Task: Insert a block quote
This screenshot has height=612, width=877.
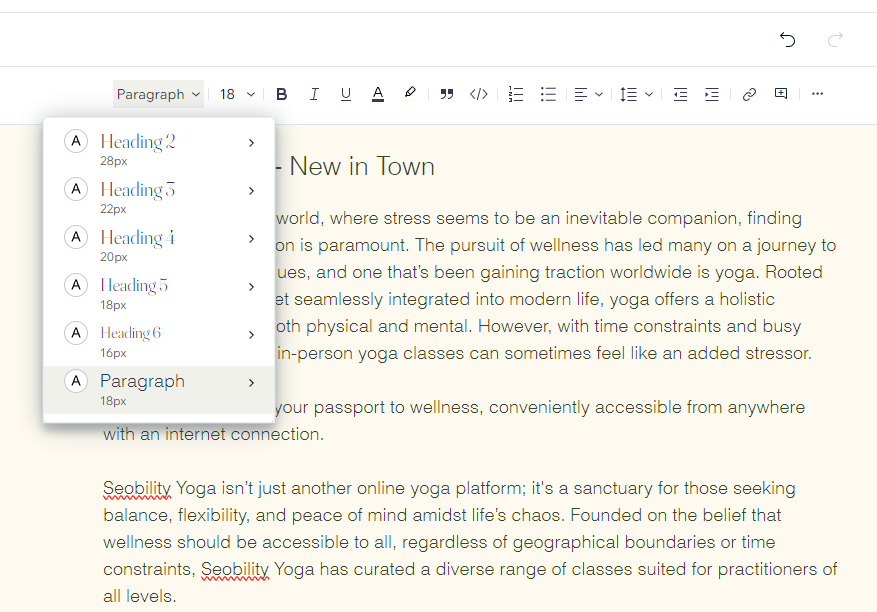Action: click(447, 94)
